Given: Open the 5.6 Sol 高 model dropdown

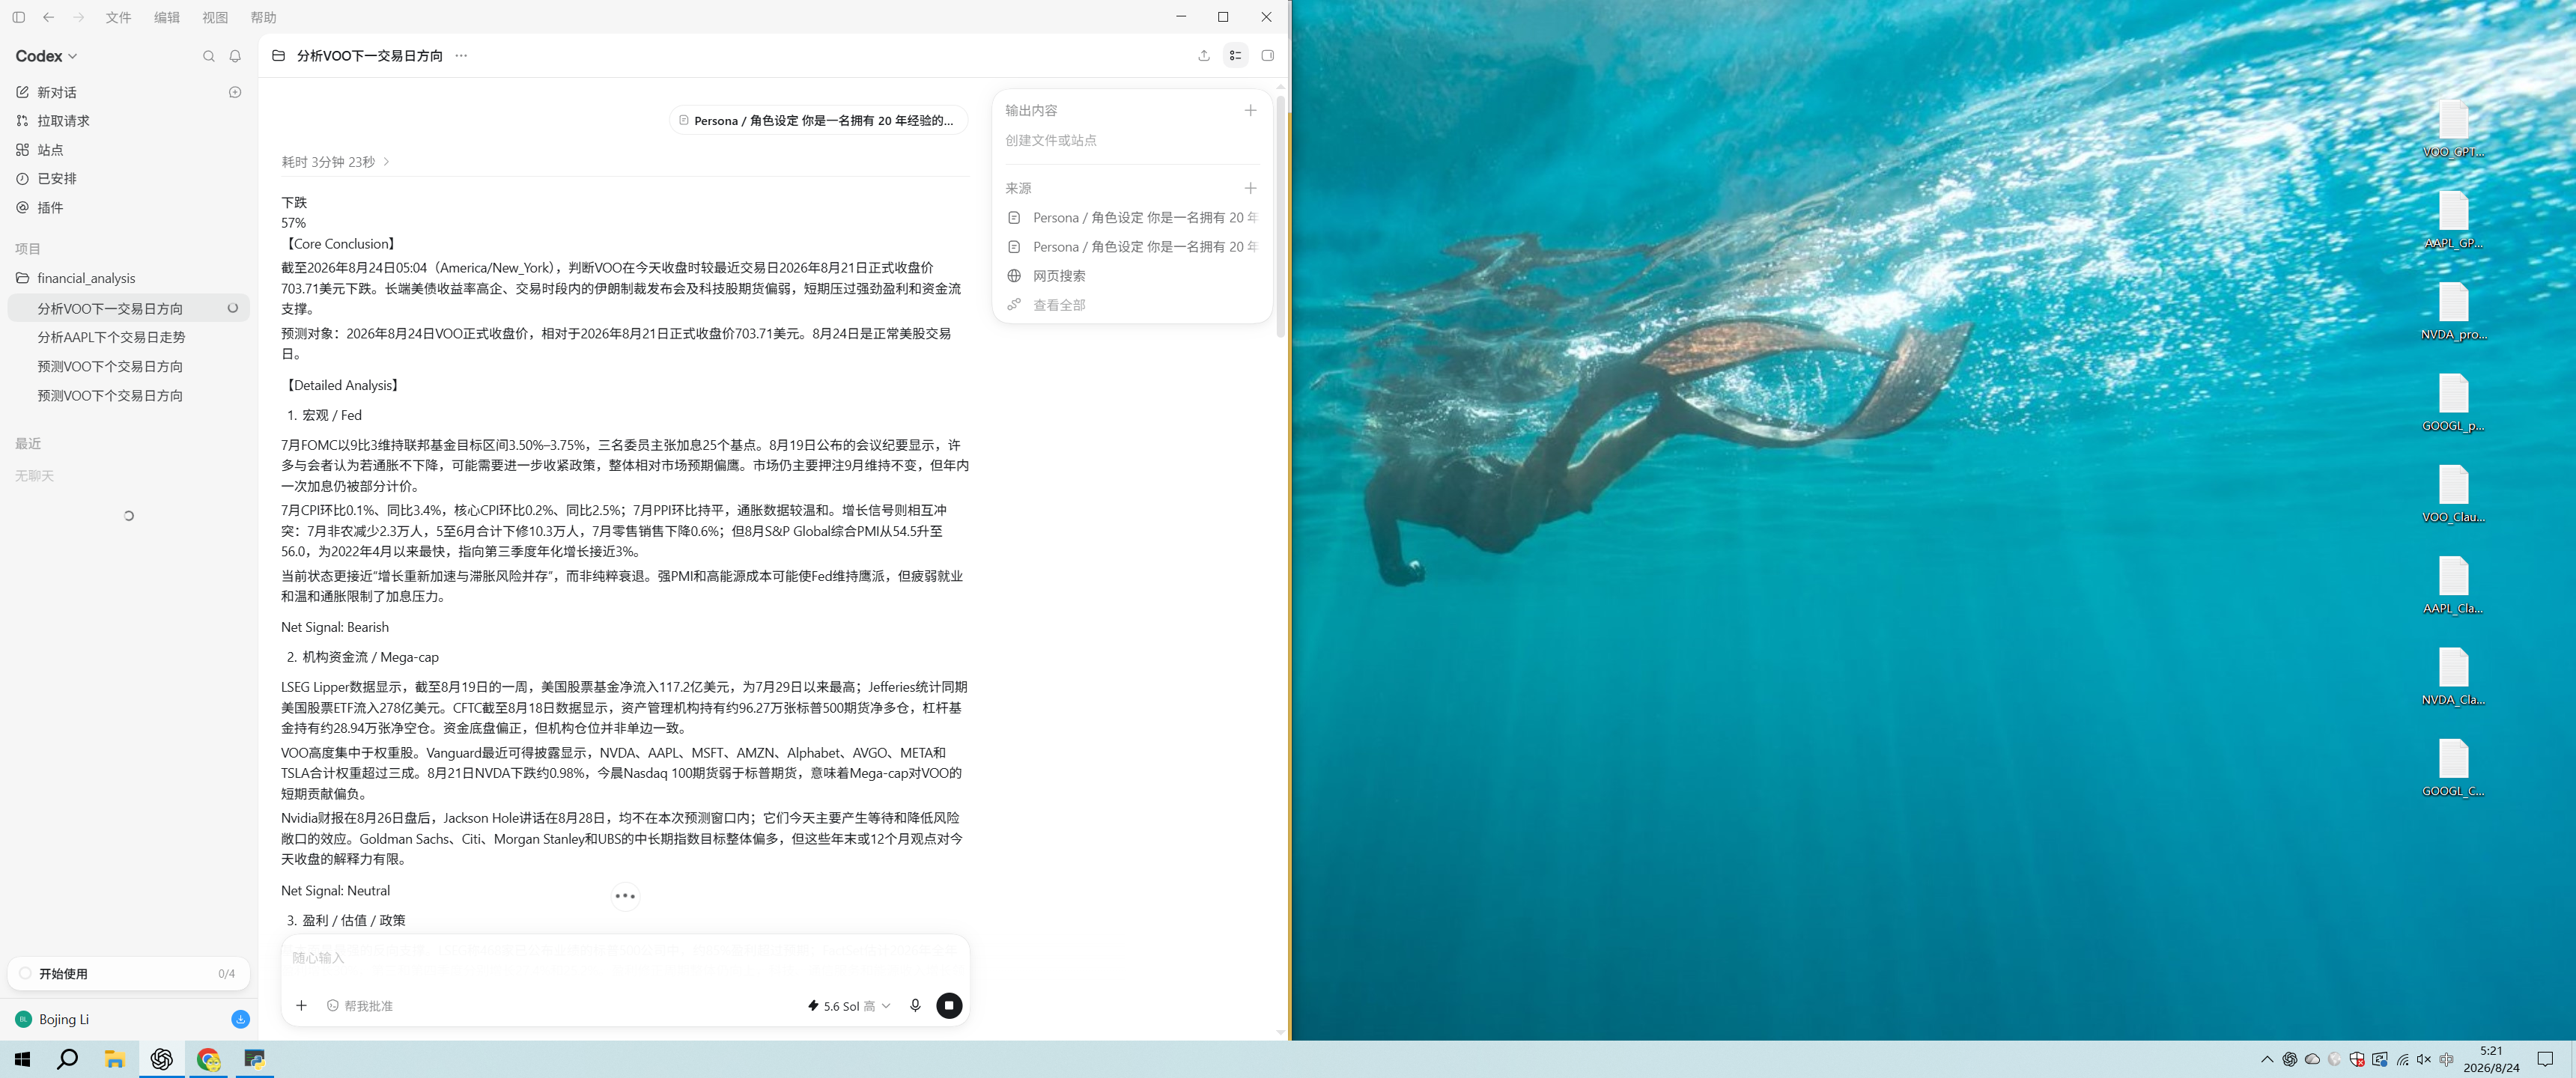Looking at the screenshot, I should pyautogui.click(x=848, y=1006).
